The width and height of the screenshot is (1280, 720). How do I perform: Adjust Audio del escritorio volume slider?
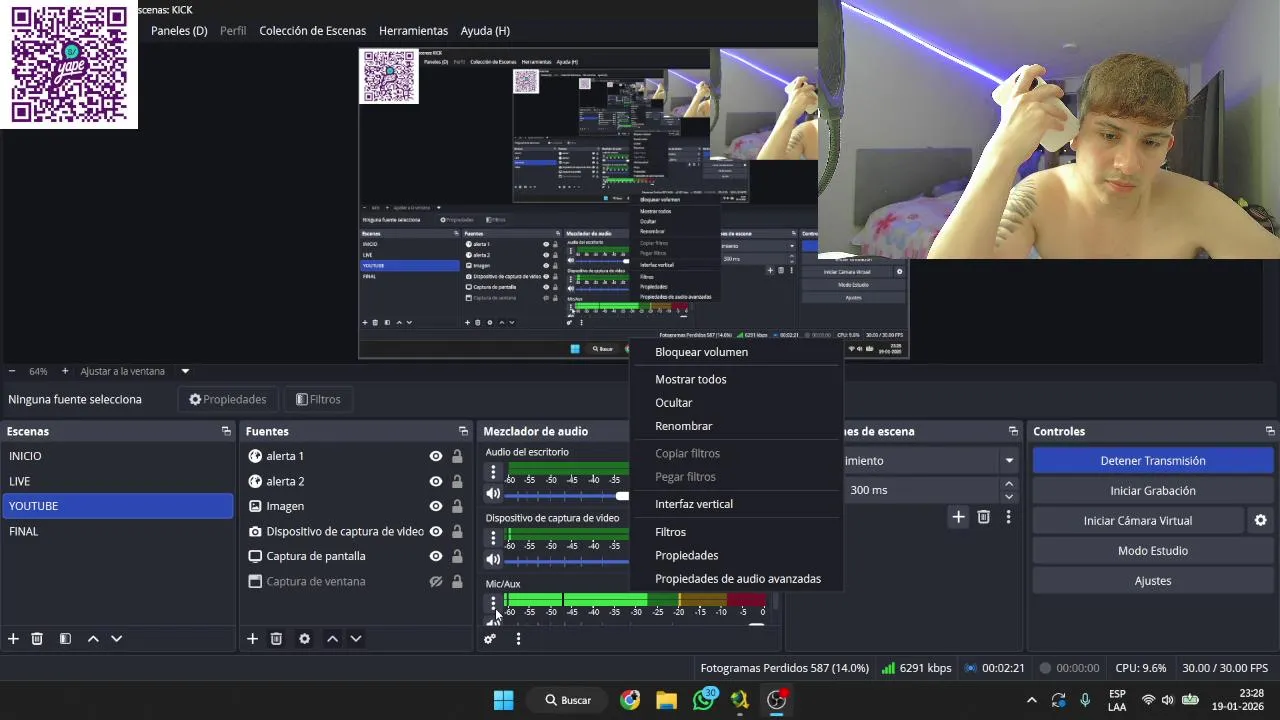point(567,496)
